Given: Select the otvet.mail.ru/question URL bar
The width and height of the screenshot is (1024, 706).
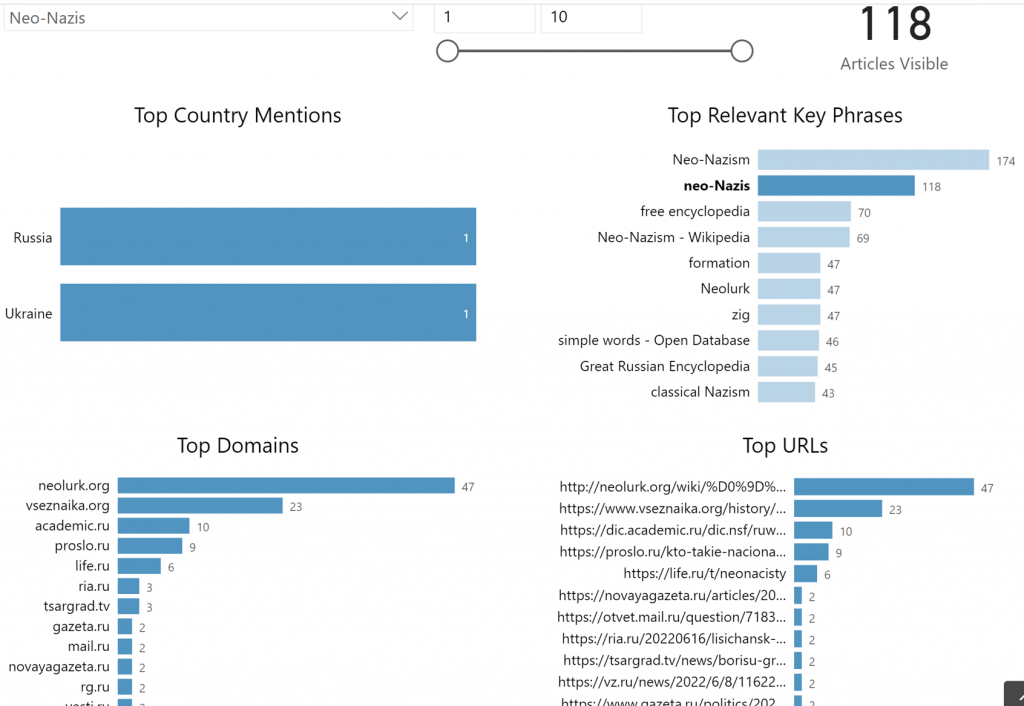Looking at the screenshot, I should click(798, 617).
